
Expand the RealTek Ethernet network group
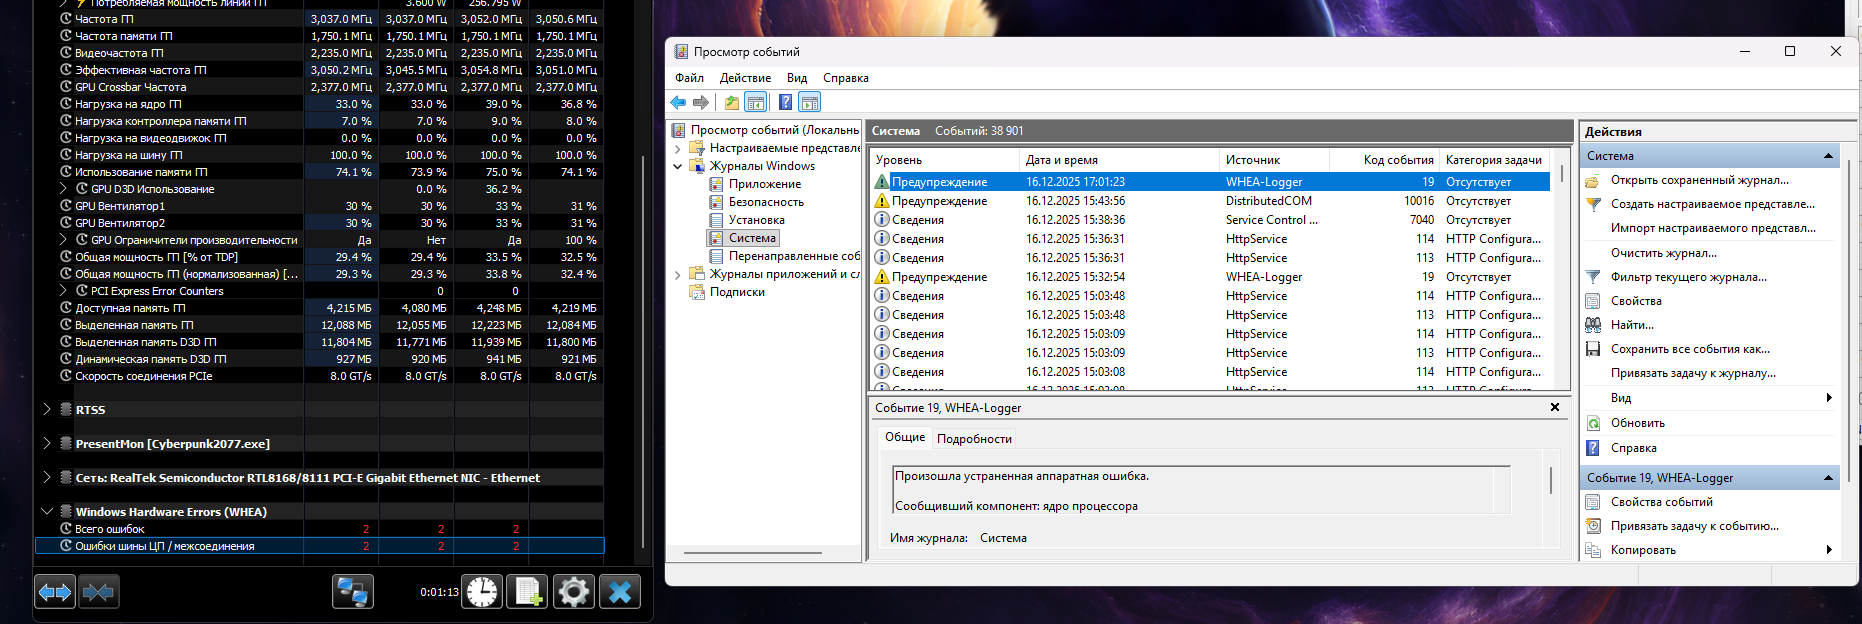[47, 477]
